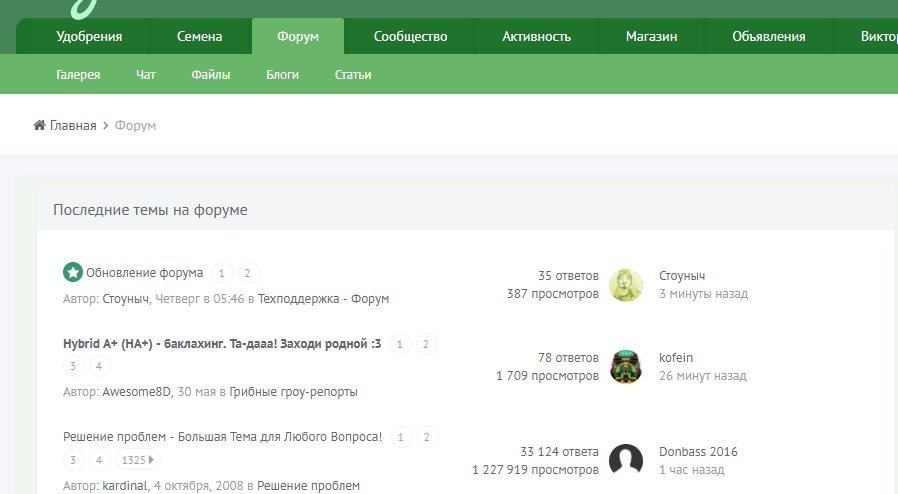Click Donbass 2016's default avatar icon

tap(625, 460)
